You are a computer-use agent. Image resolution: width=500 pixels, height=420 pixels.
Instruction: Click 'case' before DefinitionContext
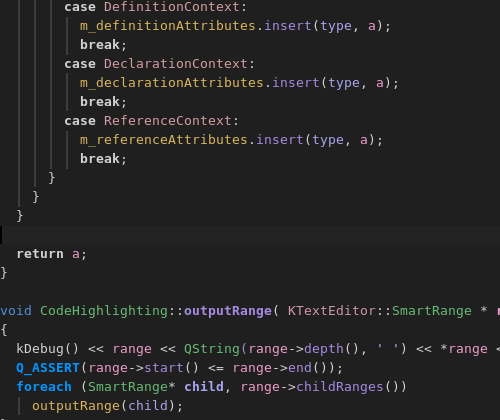(80, 7)
